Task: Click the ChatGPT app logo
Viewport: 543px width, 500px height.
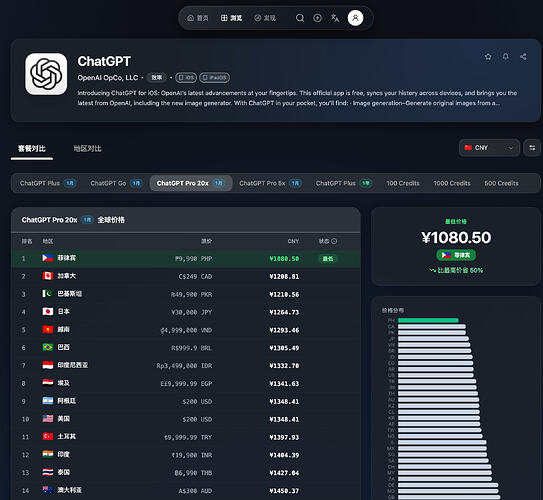Action: [x=46, y=74]
